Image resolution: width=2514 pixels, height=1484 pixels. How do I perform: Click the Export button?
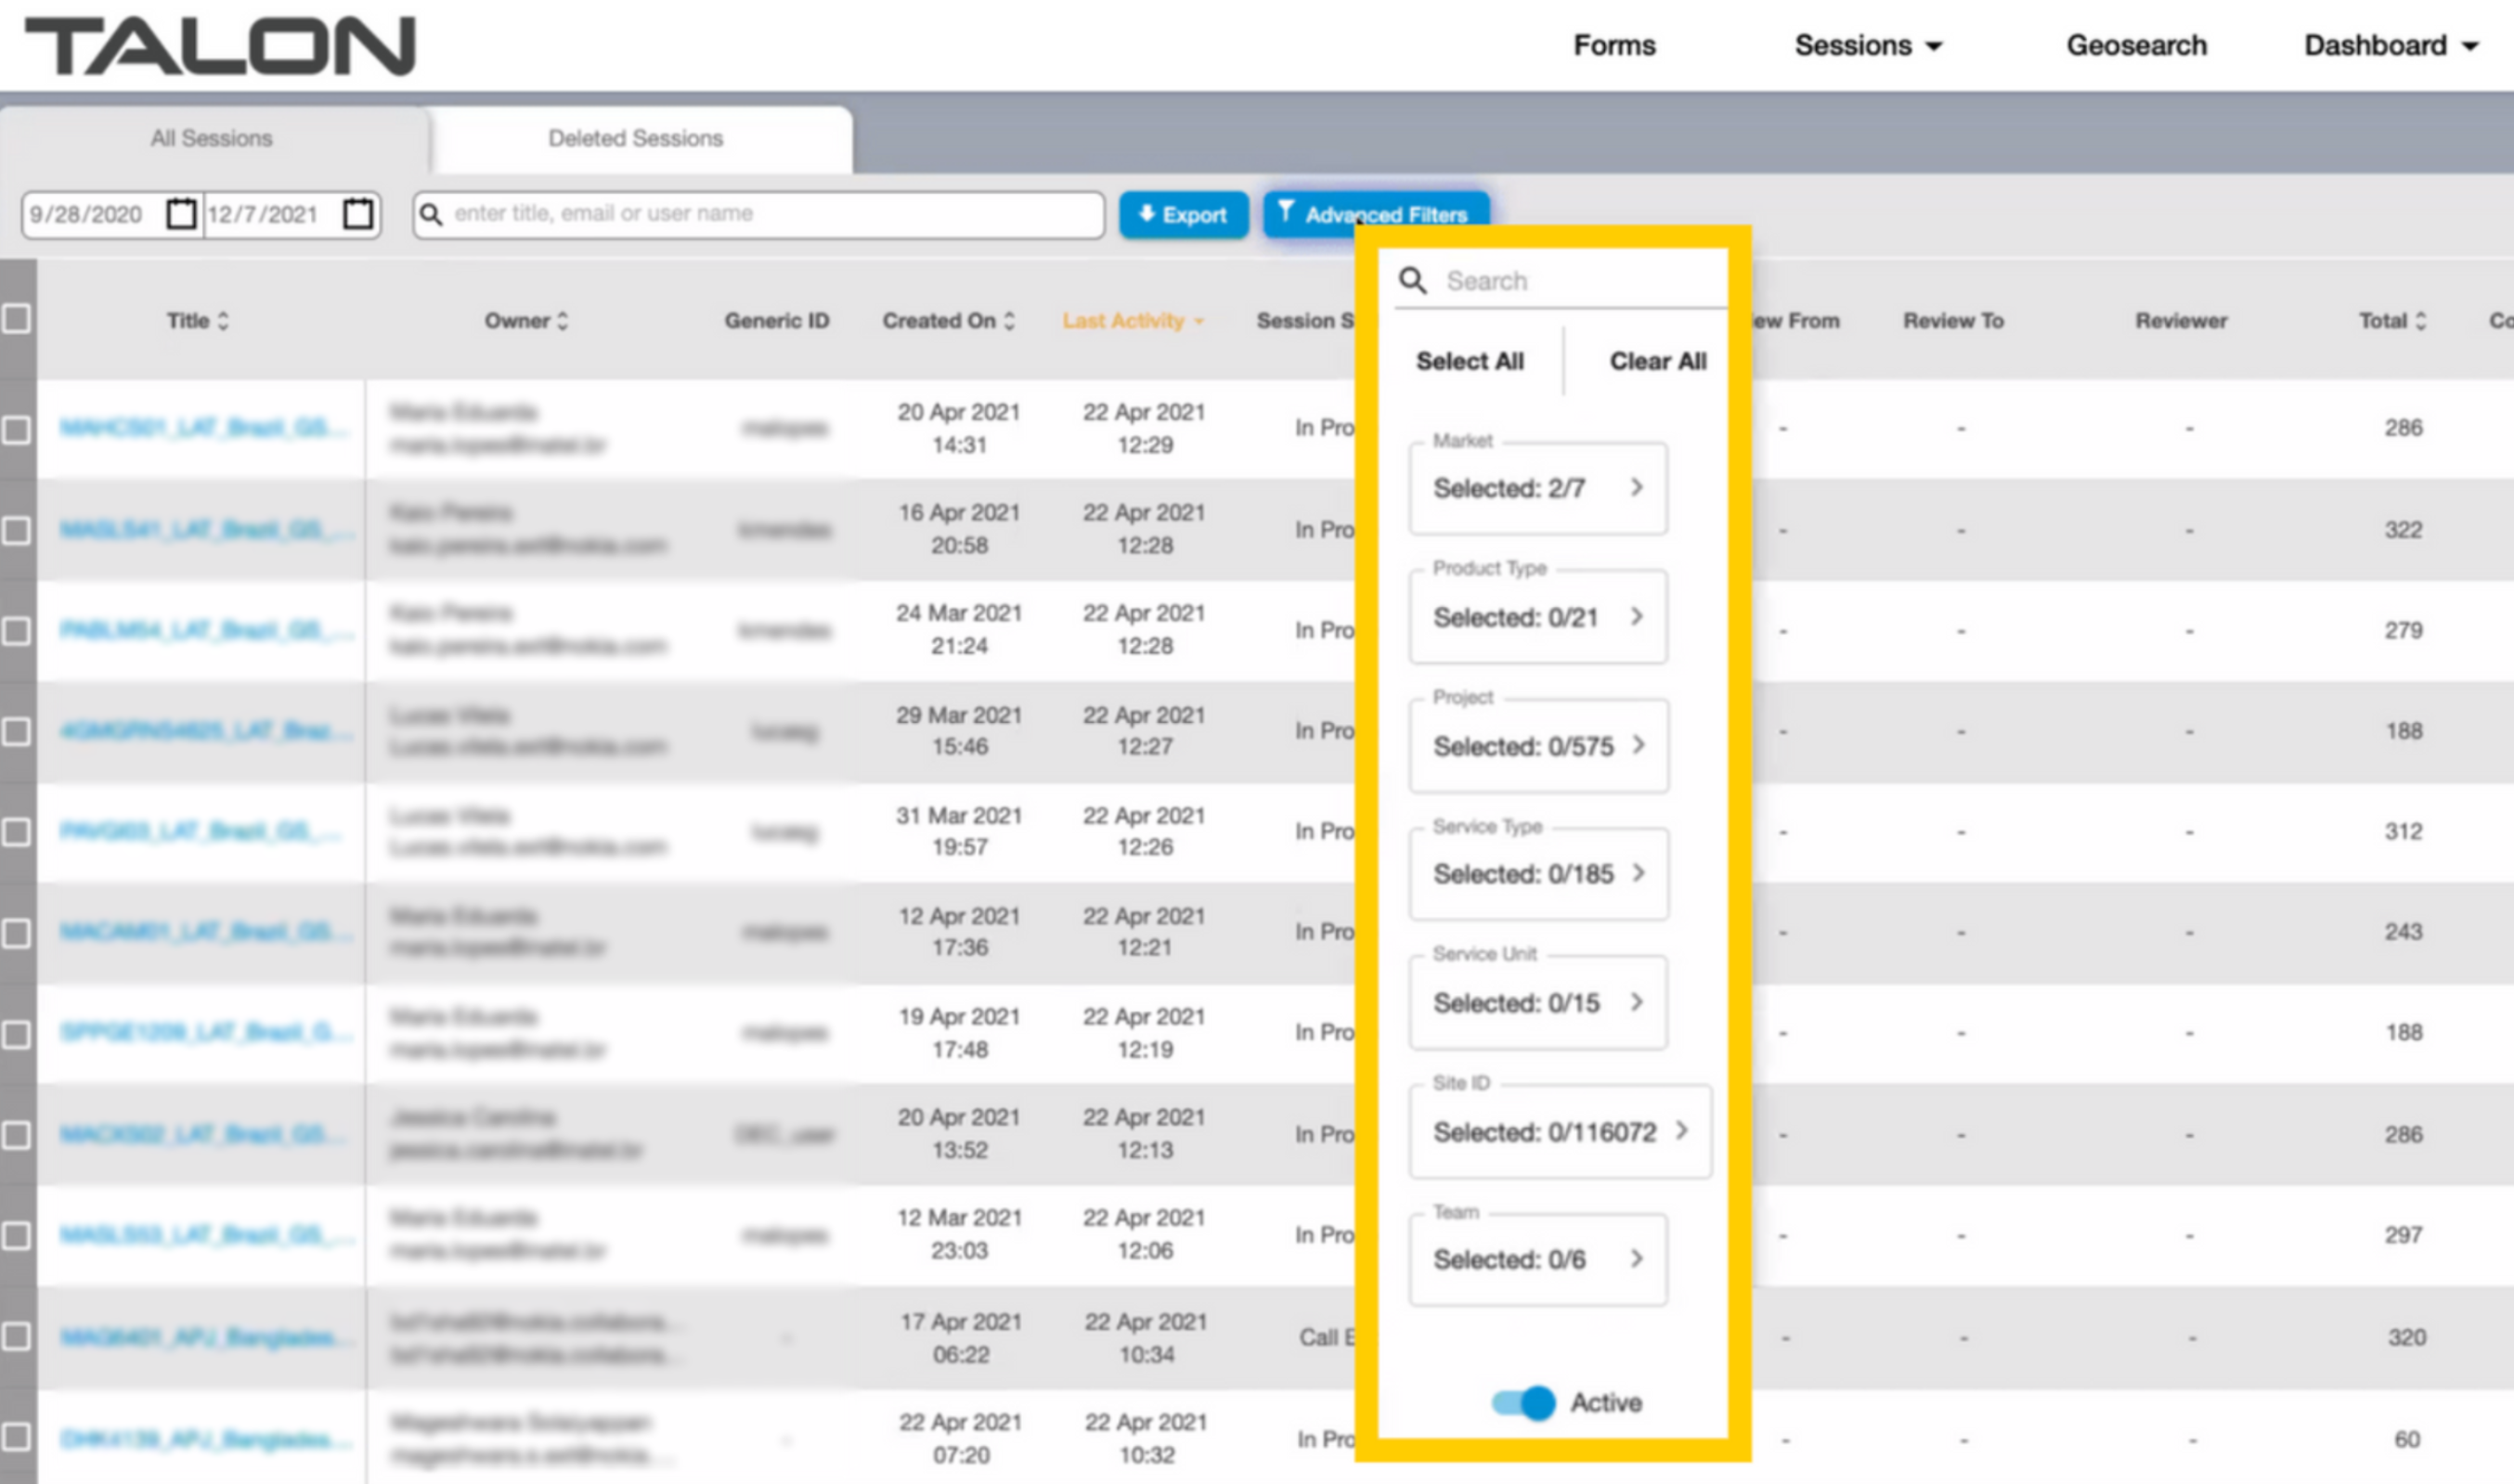1183,215
